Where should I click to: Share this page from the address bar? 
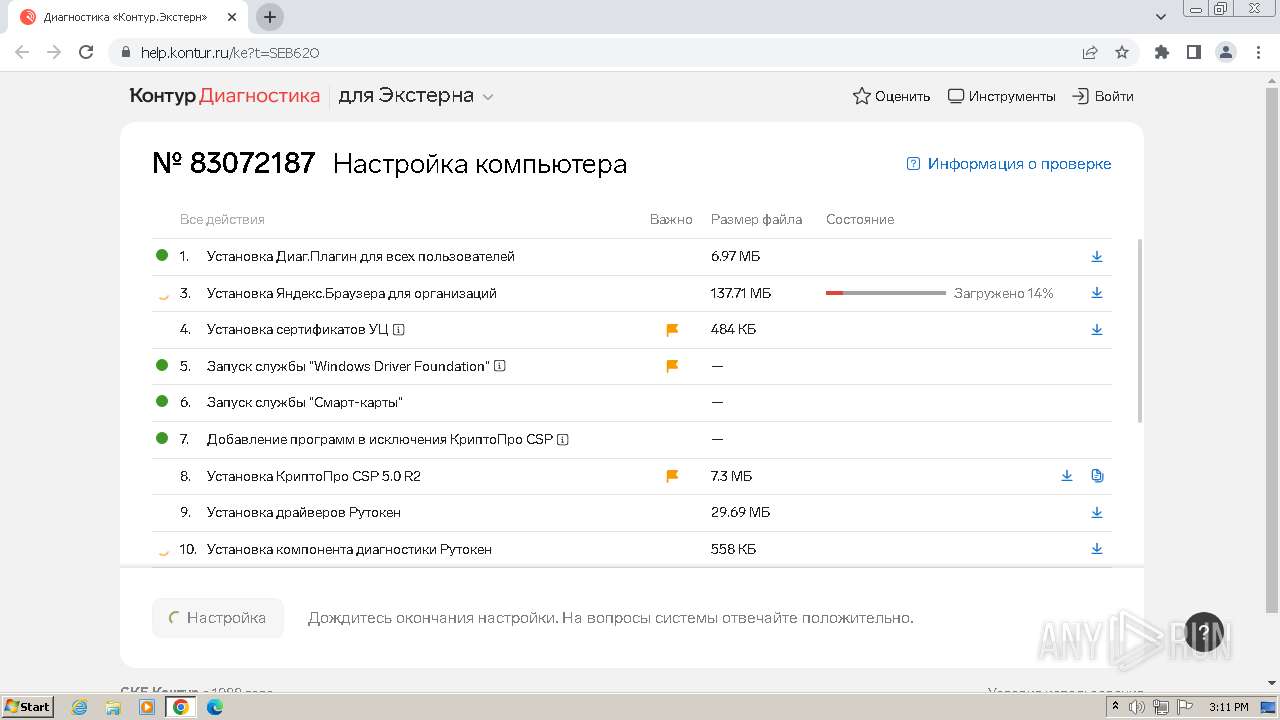[1090, 52]
